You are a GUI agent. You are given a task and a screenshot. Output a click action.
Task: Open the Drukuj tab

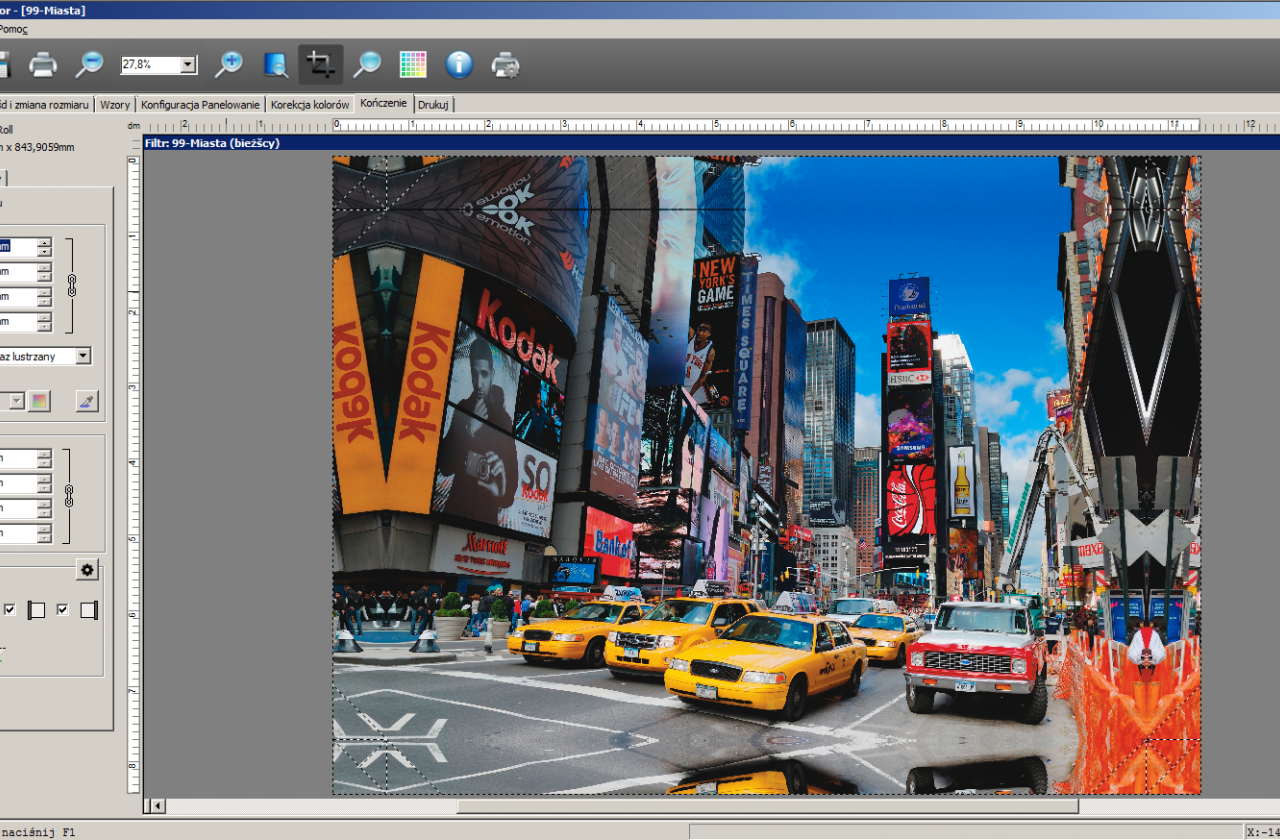(433, 104)
